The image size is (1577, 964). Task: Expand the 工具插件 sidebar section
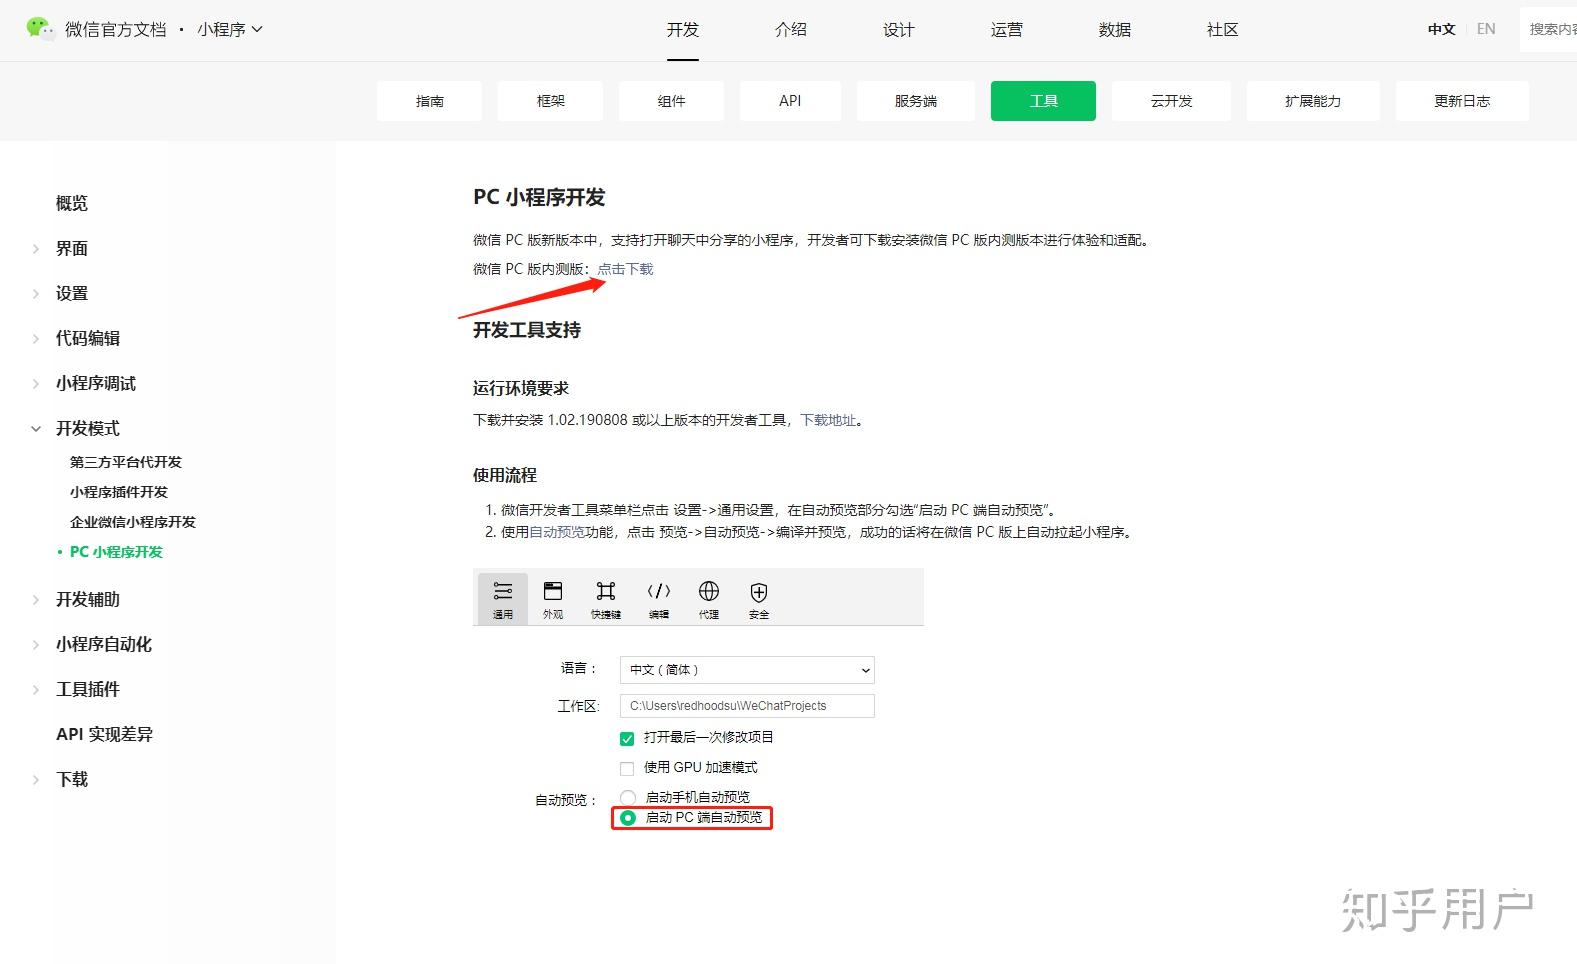36,690
